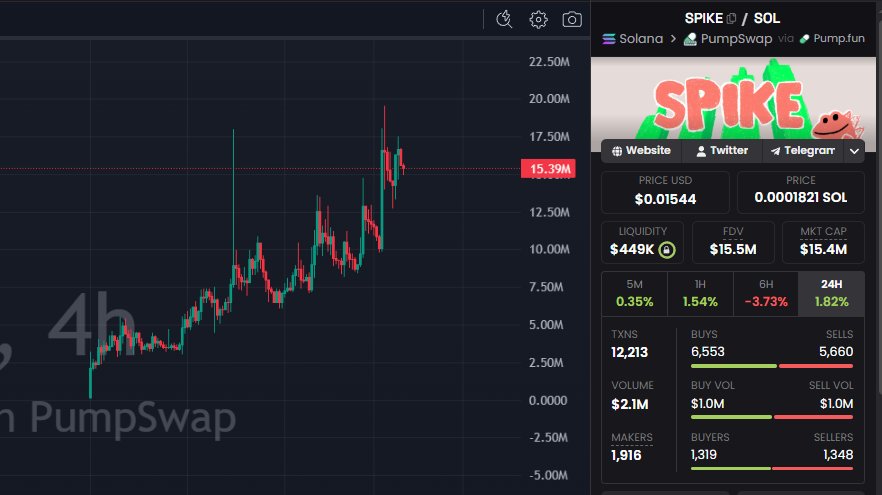Take a chart snapshot with camera icon

click(572, 19)
